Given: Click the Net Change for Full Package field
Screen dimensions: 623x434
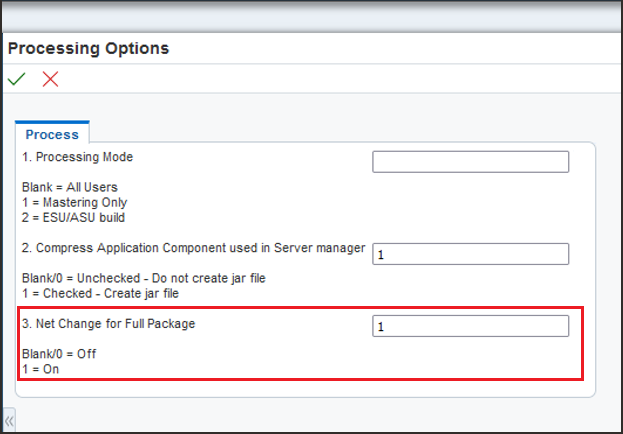Looking at the screenshot, I should [x=470, y=326].
